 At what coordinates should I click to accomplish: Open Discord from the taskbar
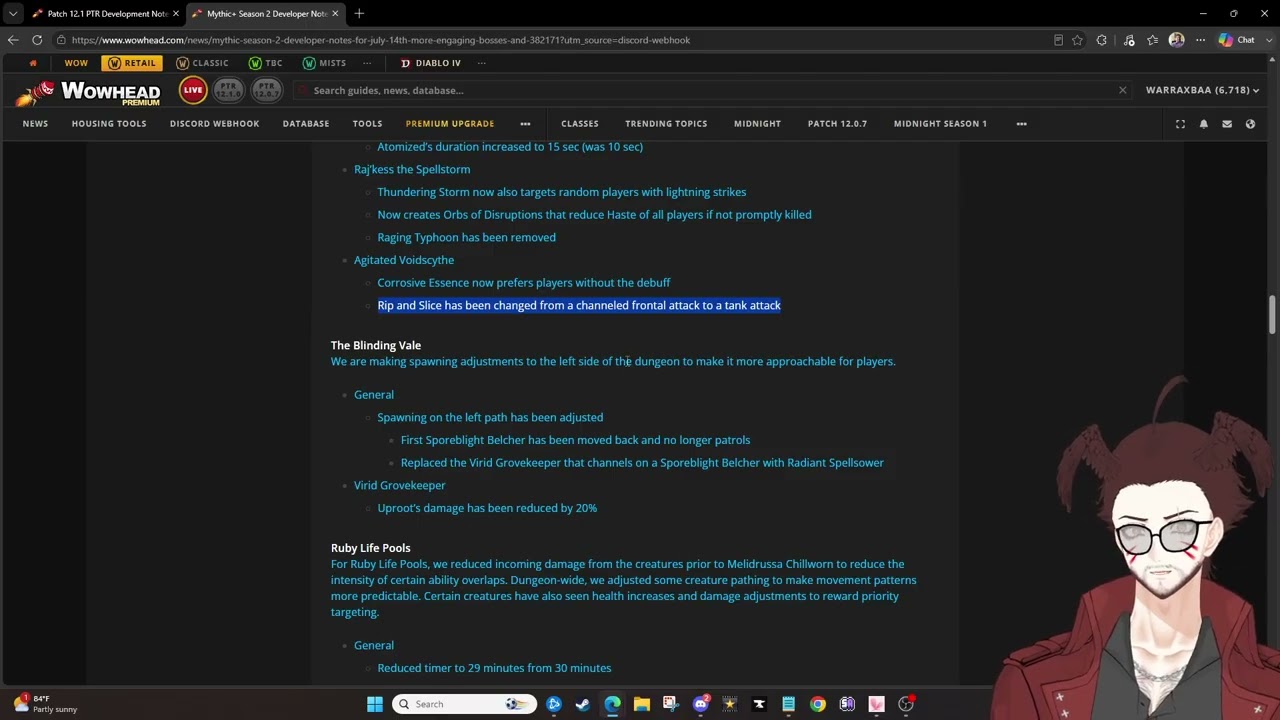(700, 704)
